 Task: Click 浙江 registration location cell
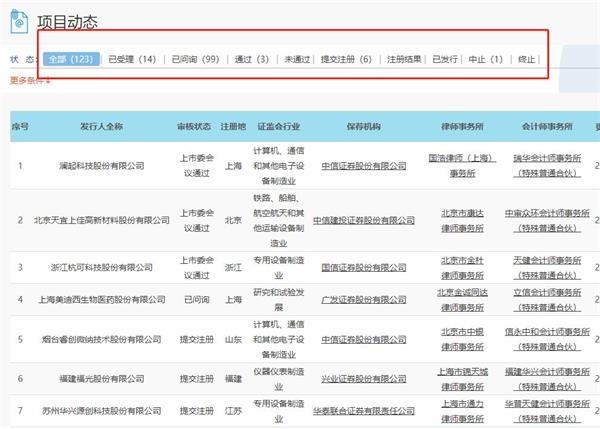point(233,267)
